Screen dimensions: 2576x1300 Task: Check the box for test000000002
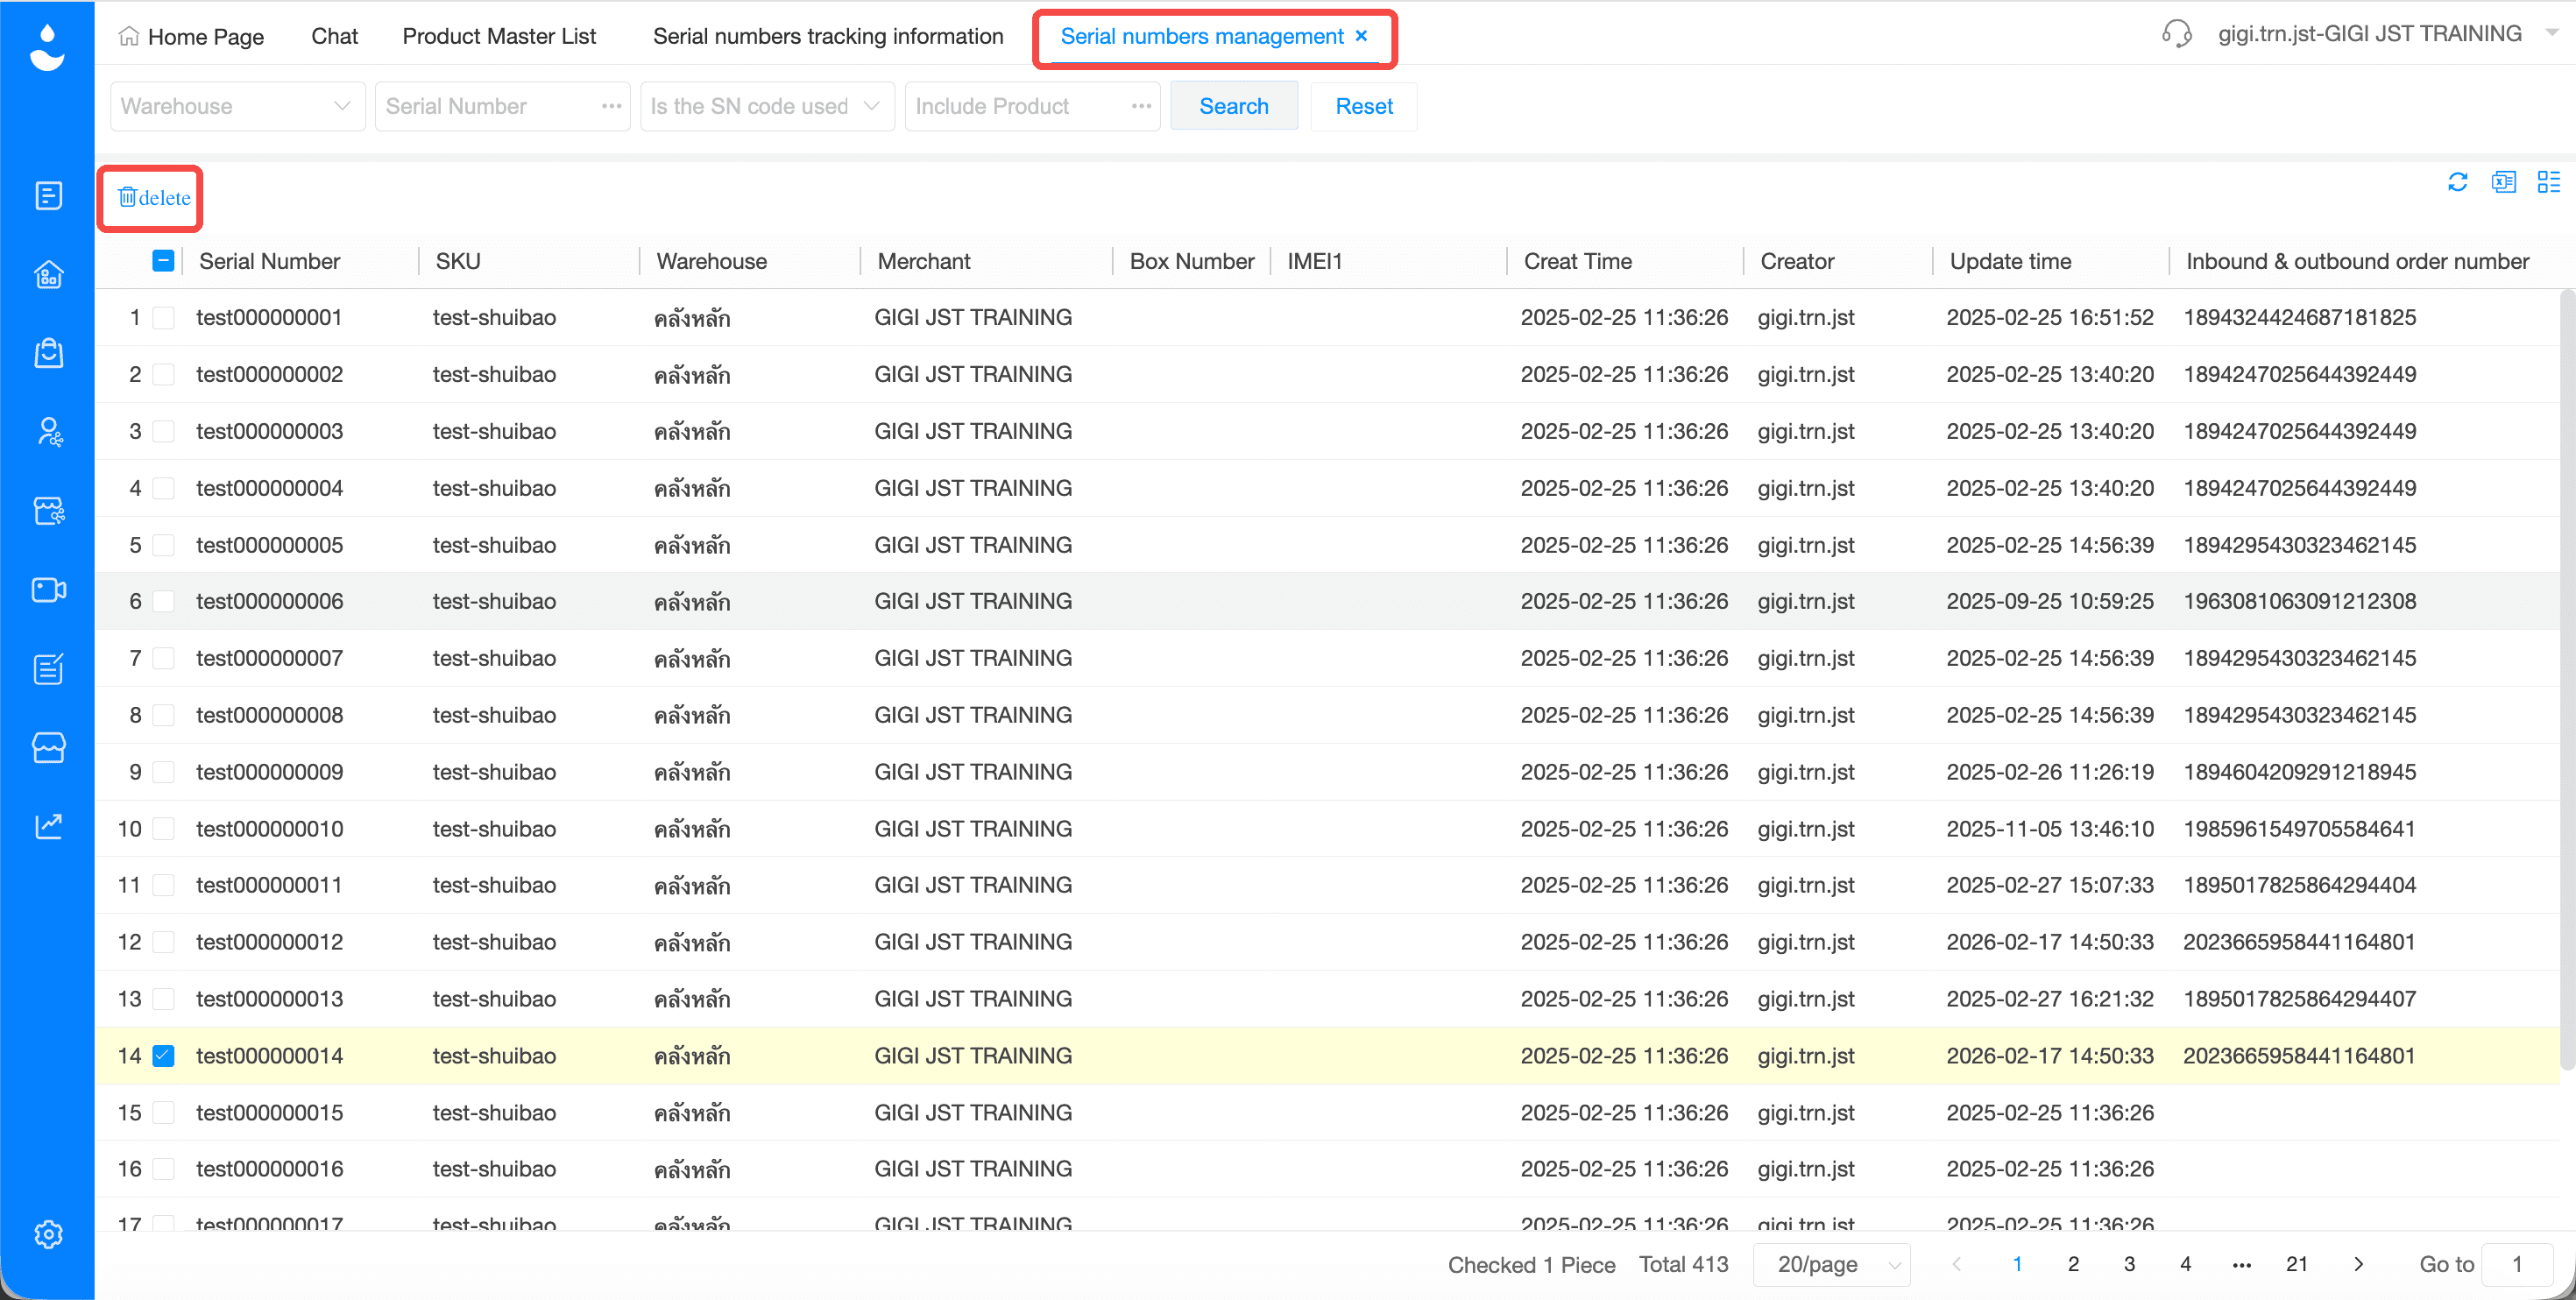coord(163,375)
